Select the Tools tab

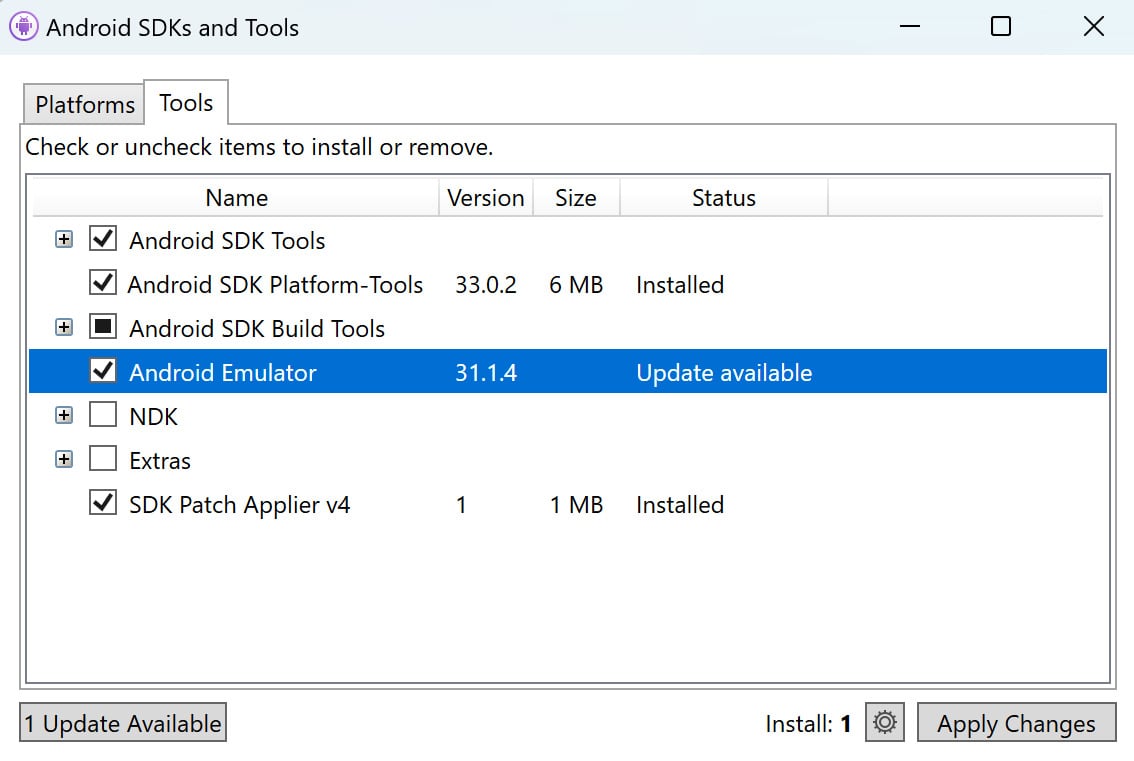coord(186,103)
